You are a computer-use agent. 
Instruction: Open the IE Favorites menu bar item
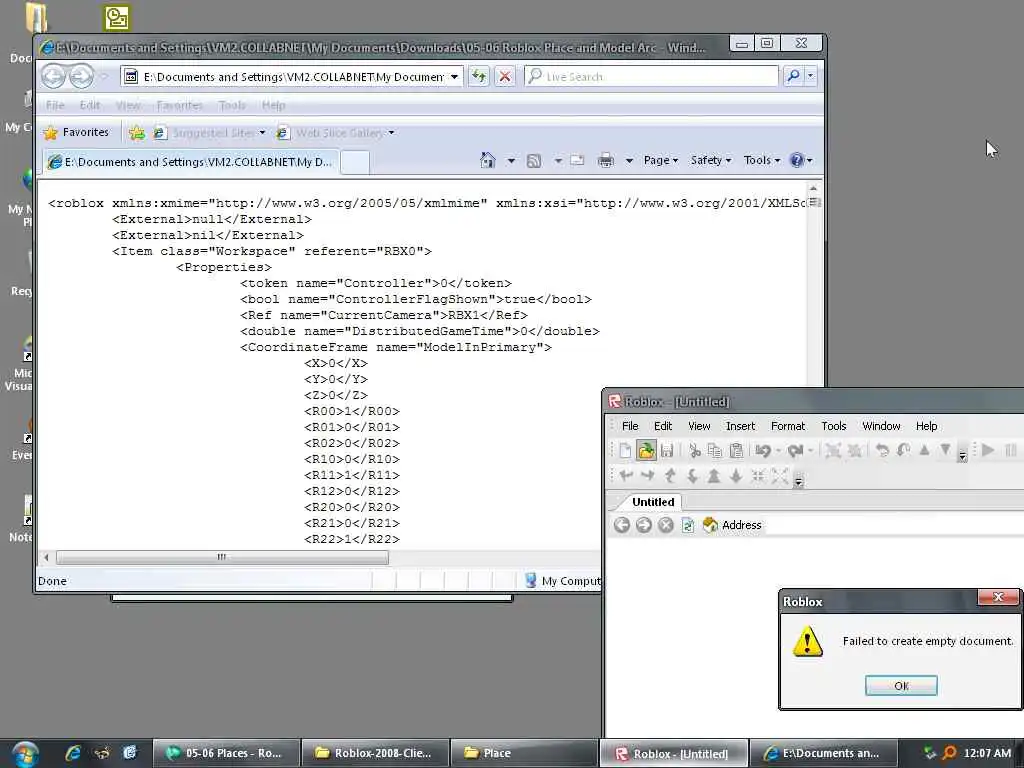180,105
